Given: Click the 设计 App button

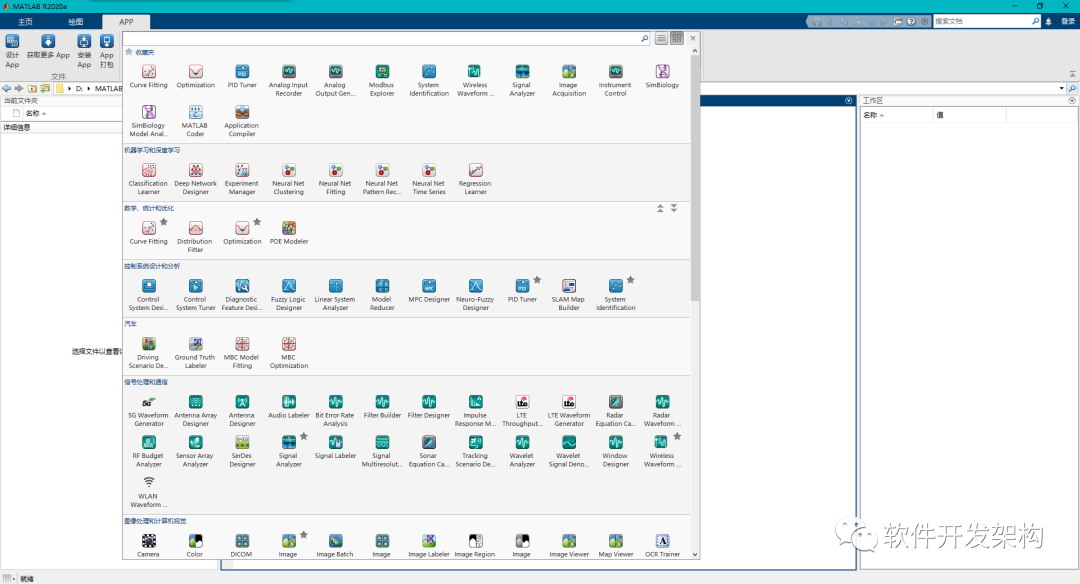Looking at the screenshot, I should pos(12,52).
